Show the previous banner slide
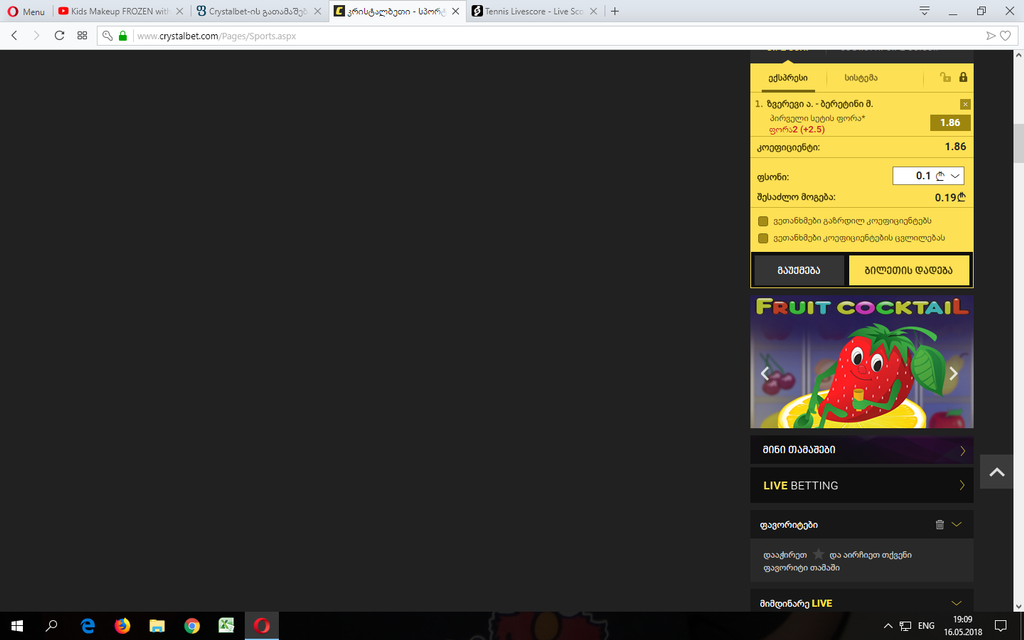Image resolution: width=1024 pixels, height=640 pixels. point(765,373)
